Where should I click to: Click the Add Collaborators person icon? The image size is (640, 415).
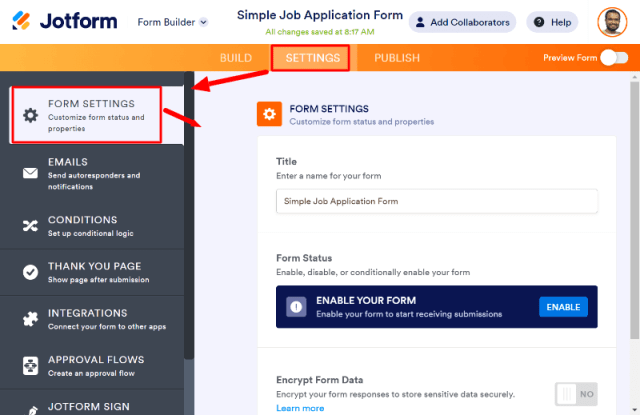tap(420, 22)
